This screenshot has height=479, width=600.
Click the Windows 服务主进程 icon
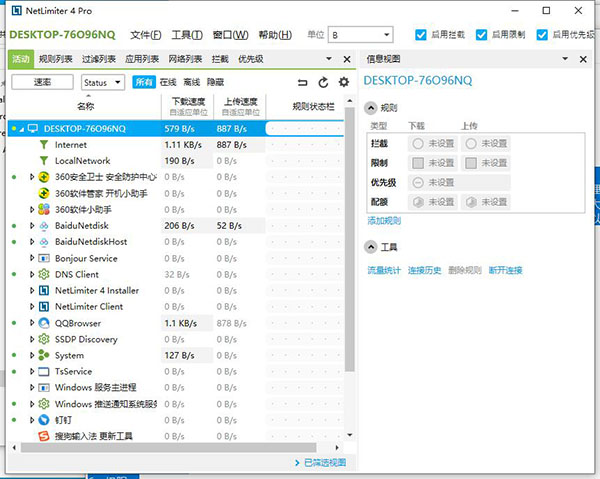click(44, 388)
